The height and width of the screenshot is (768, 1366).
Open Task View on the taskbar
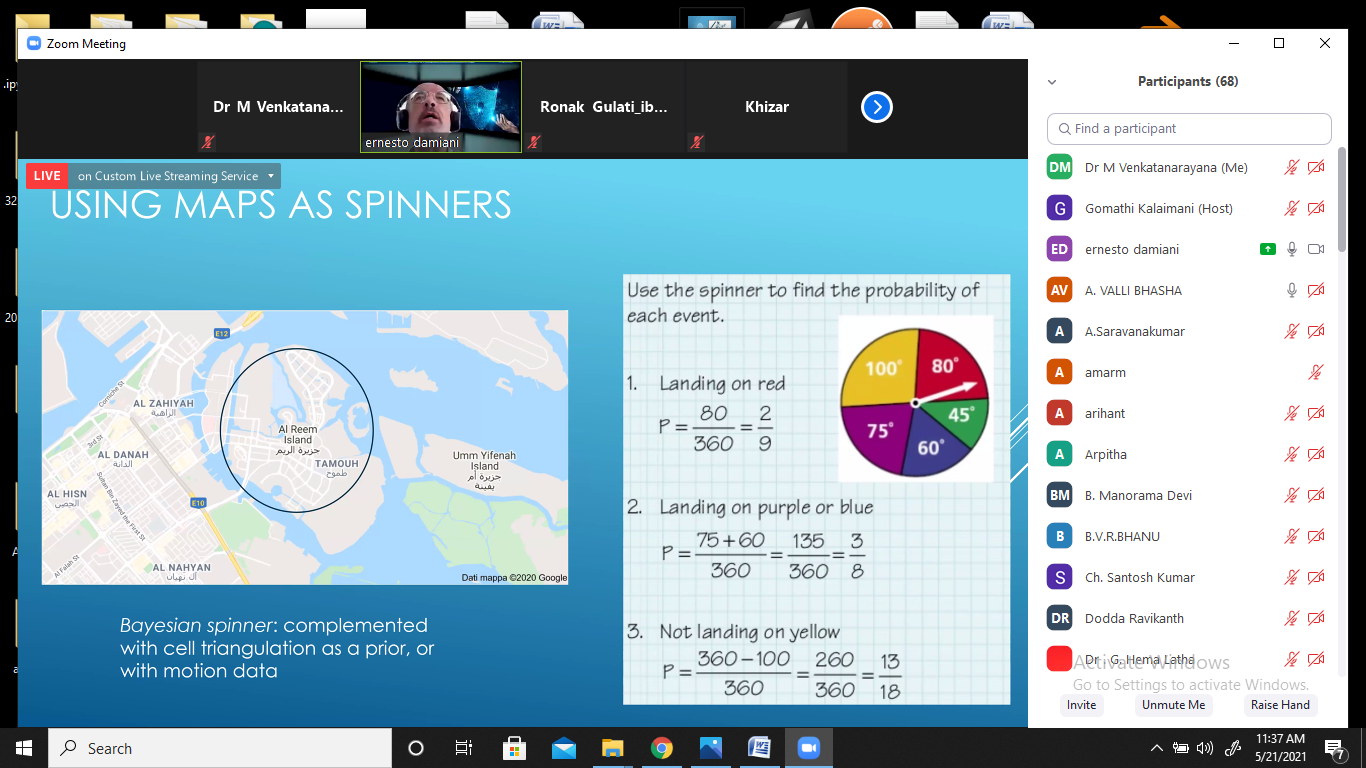(464, 748)
